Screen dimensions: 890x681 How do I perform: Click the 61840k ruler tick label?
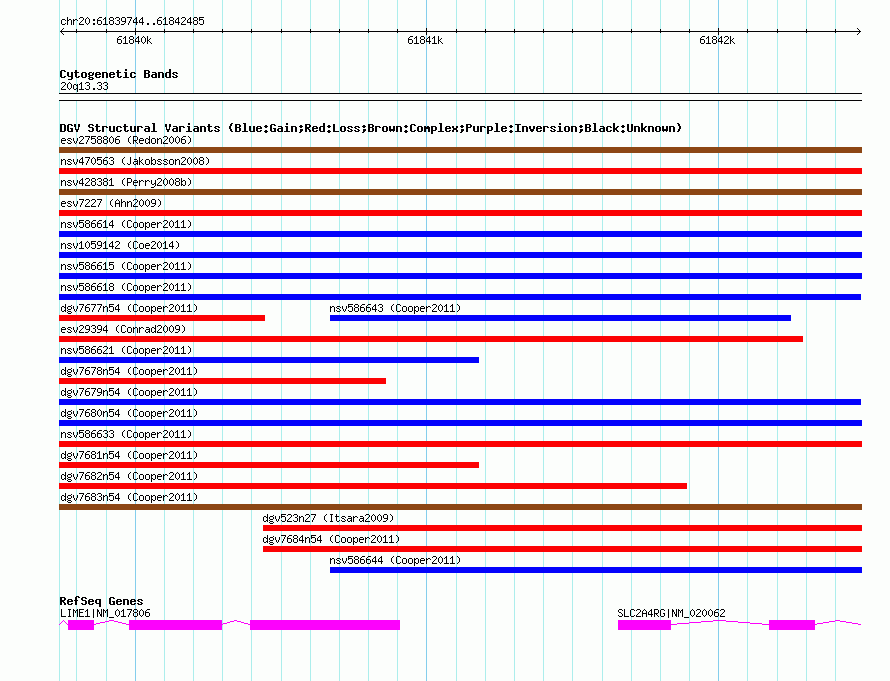pos(134,40)
